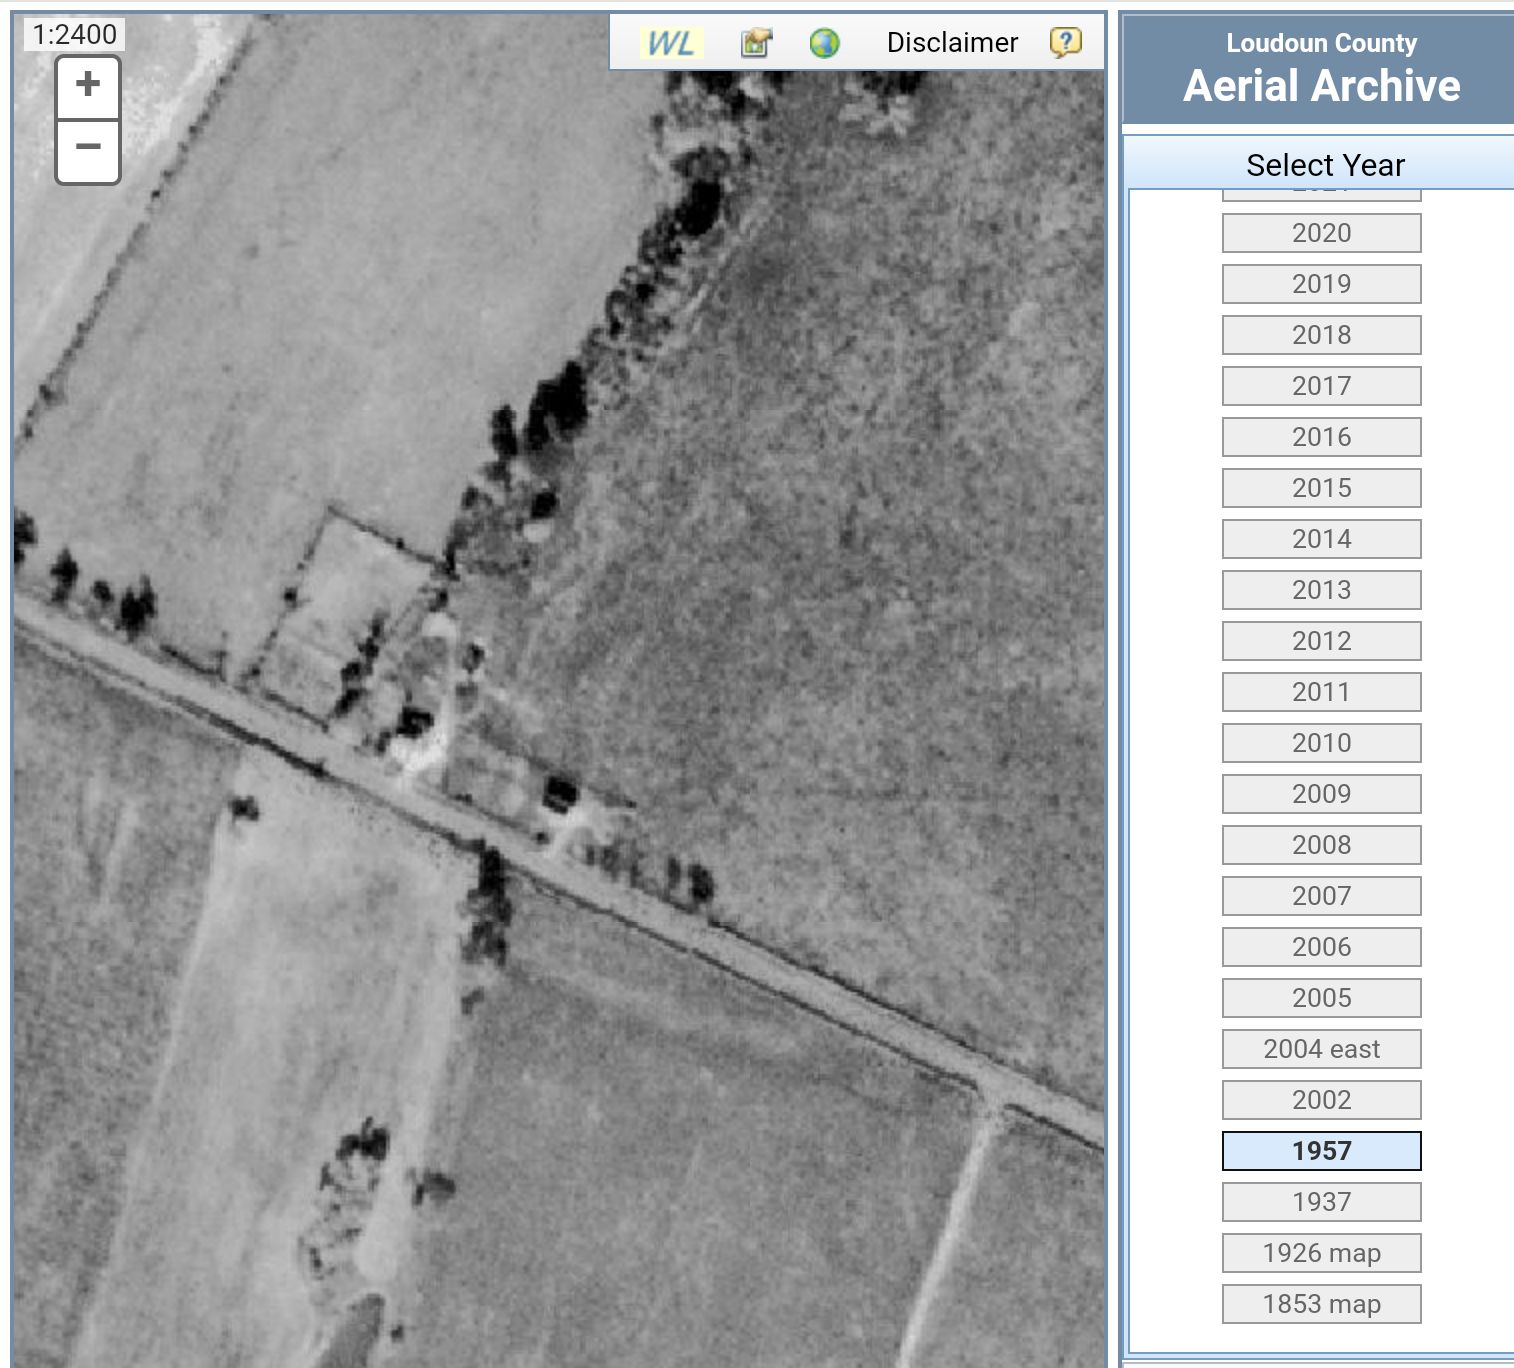This screenshot has width=1514, height=1368.
Task: Click the green globe icon
Action: pos(824,43)
